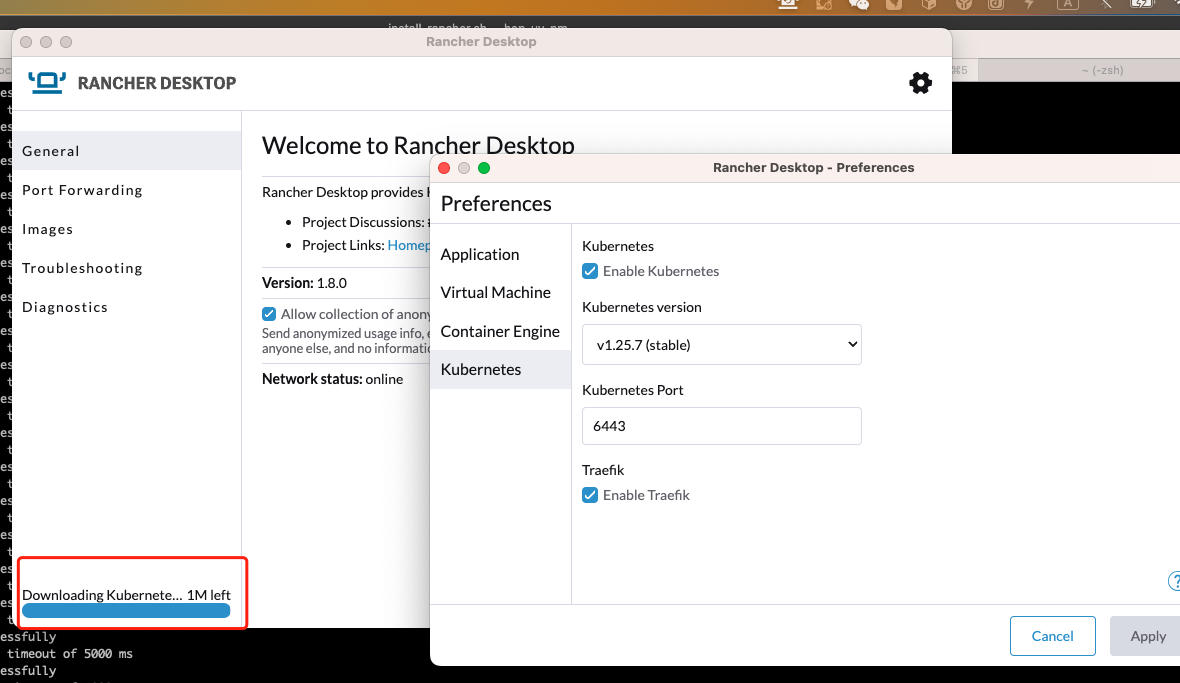Screen dimensions: 1180x683
Task: Disable the Enable Traefik checkbox
Action: [x=589, y=495]
